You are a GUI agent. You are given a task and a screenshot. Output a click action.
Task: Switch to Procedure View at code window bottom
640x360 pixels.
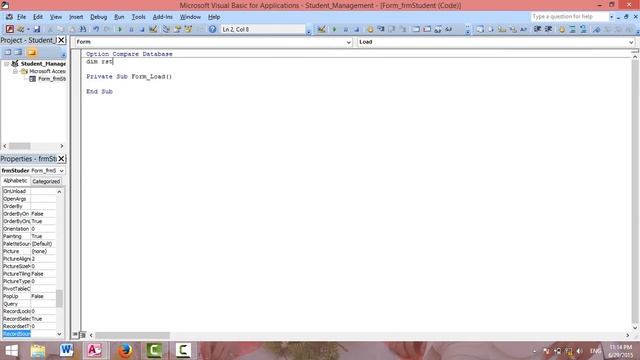pyautogui.click(x=76, y=335)
